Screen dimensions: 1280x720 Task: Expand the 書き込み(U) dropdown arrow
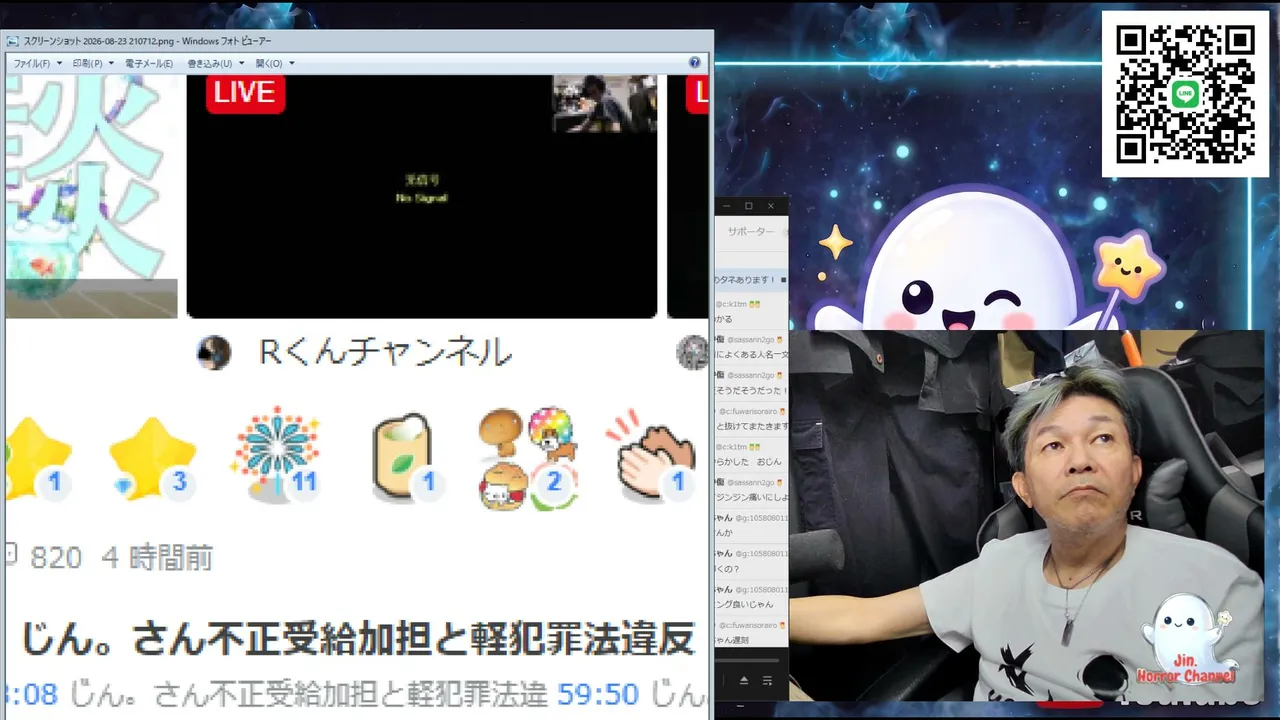(241, 63)
